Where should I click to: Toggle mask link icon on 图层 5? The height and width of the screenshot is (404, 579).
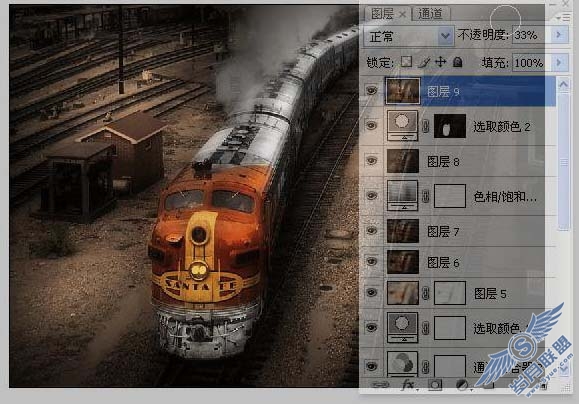(426, 294)
